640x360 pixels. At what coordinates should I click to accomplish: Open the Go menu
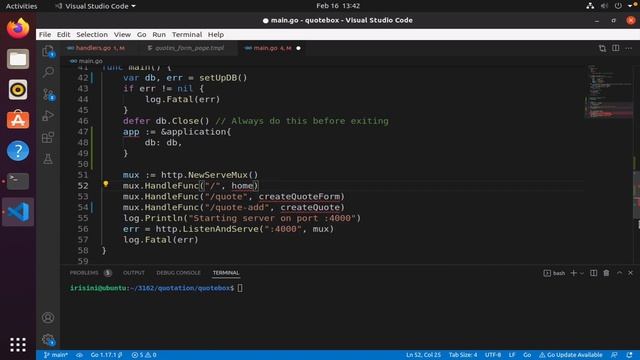point(141,35)
